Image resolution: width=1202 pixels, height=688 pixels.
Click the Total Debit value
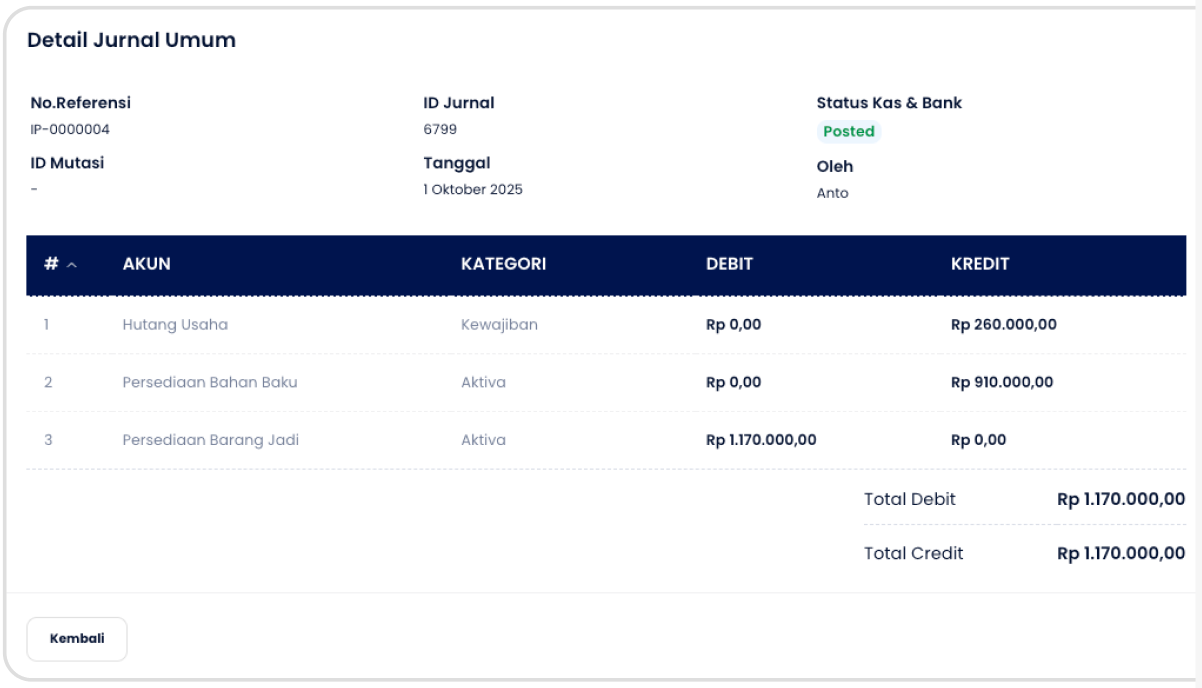click(1120, 500)
